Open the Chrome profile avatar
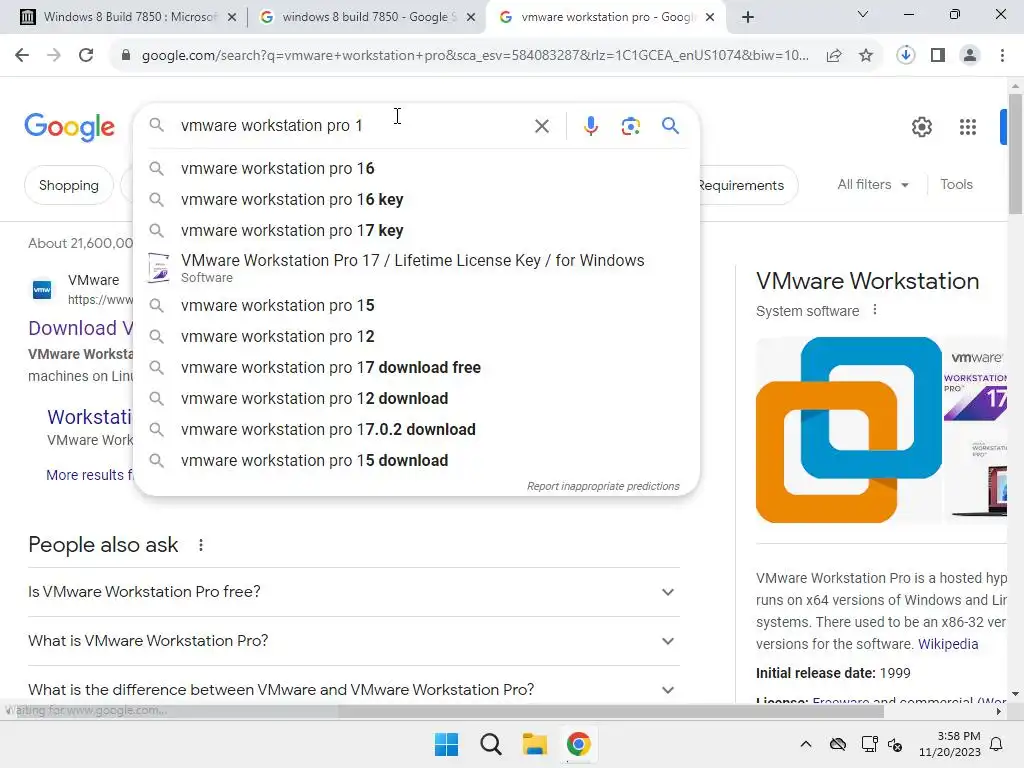Screen dimensions: 1024x768 [x=970, y=56]
